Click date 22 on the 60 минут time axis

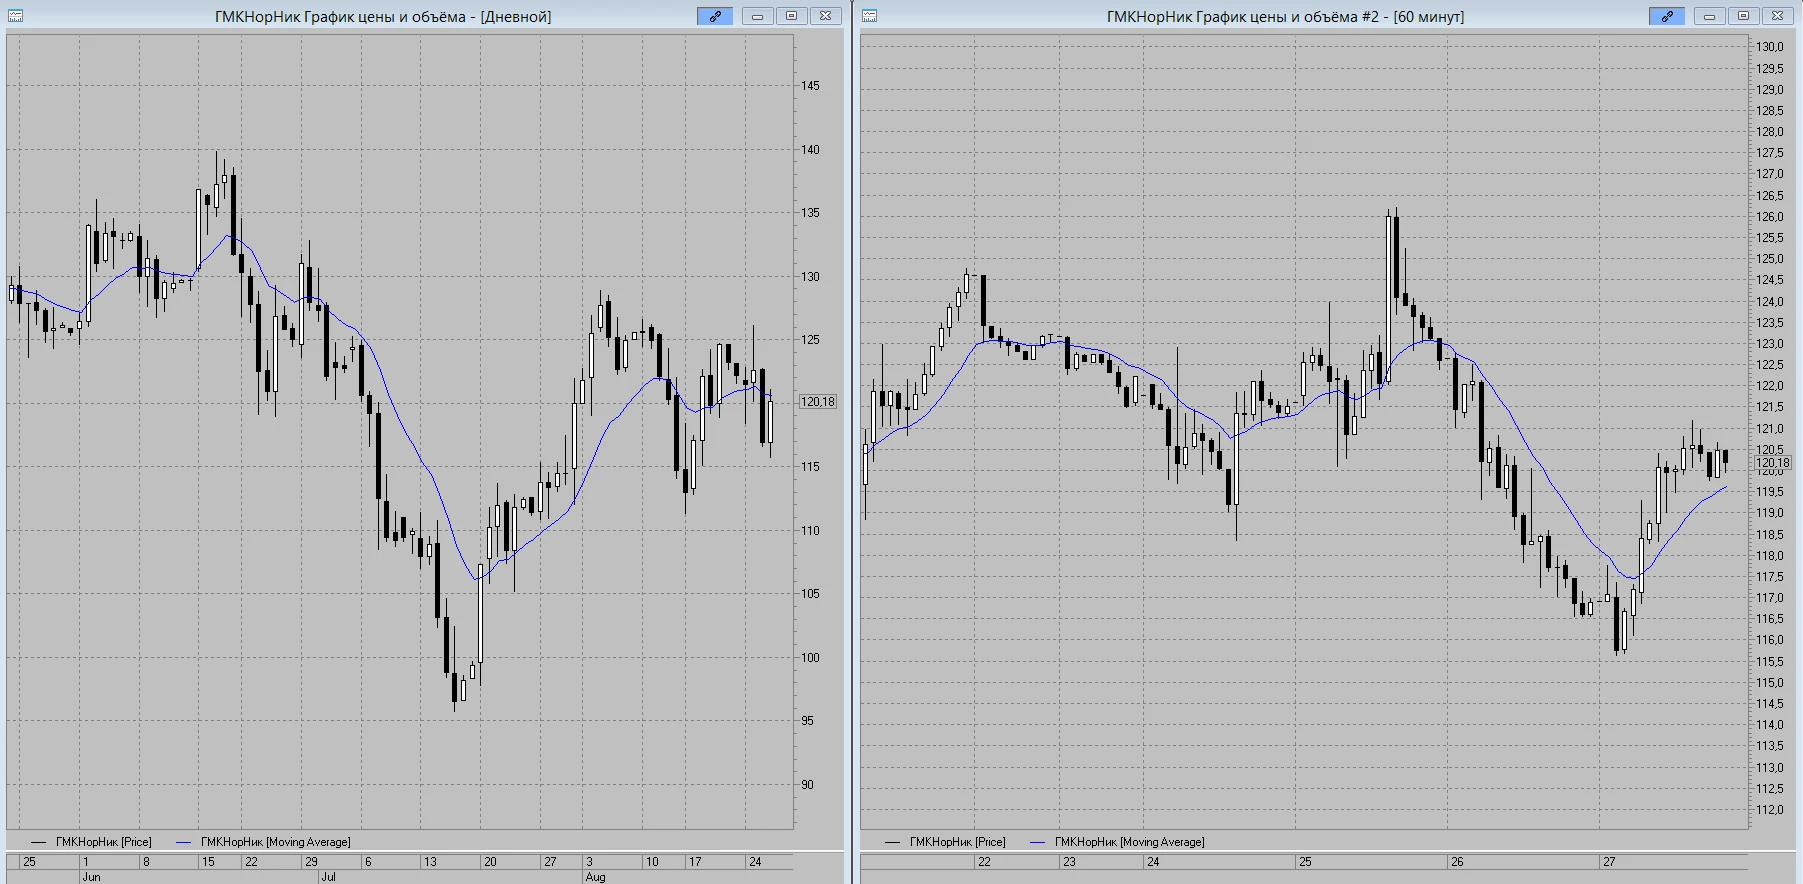click(985, 862)
